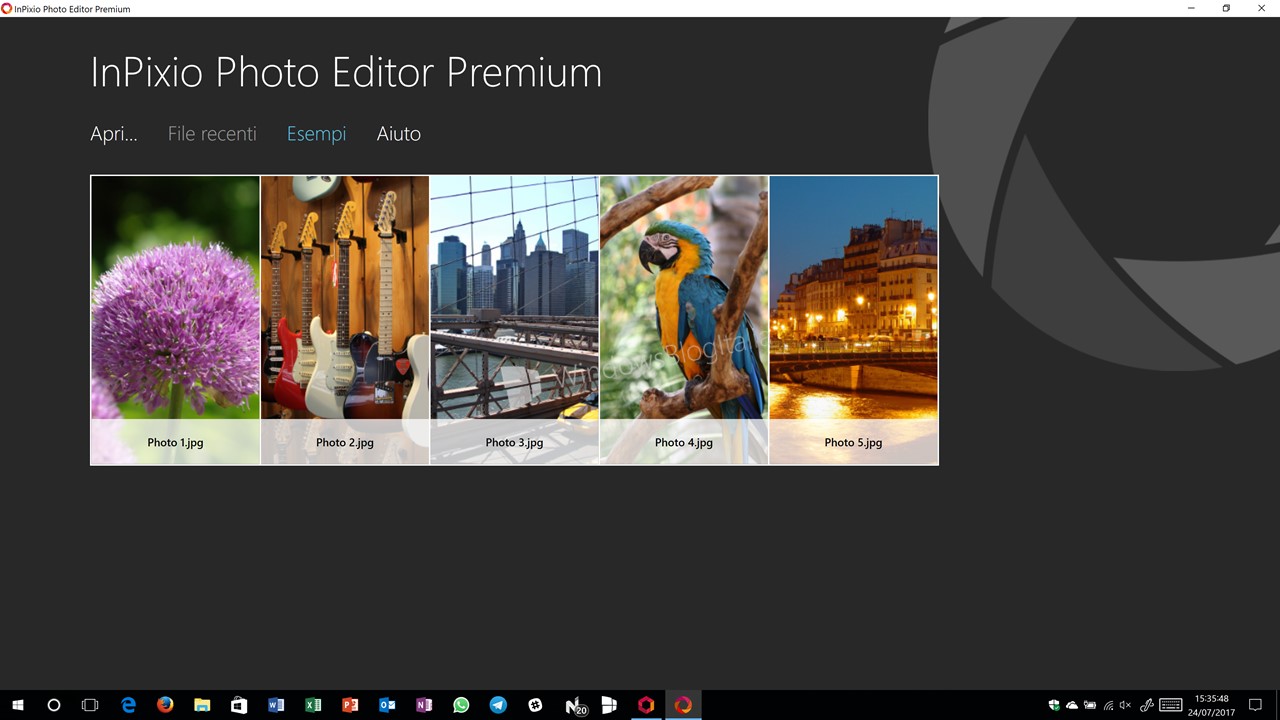Open the Photo 4.jpg parrot sample
Screen dimensions: 1280x720
coord(684,320)
